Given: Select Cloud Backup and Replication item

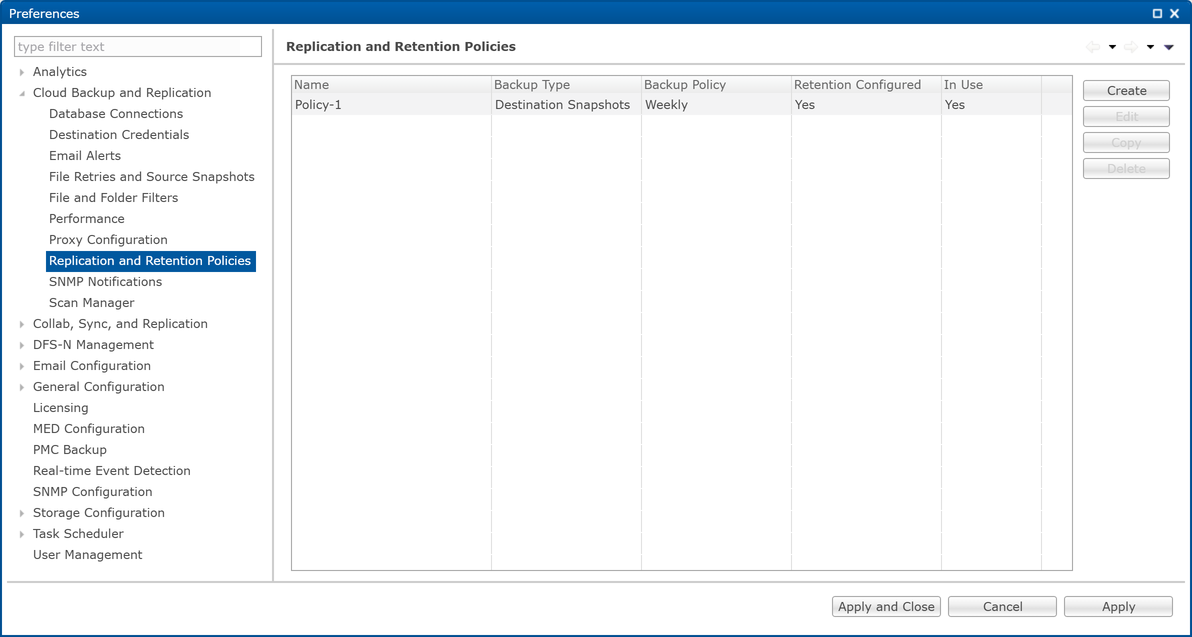Looking at the screenshot, I should pyautogui.click(x=122, y=93).
